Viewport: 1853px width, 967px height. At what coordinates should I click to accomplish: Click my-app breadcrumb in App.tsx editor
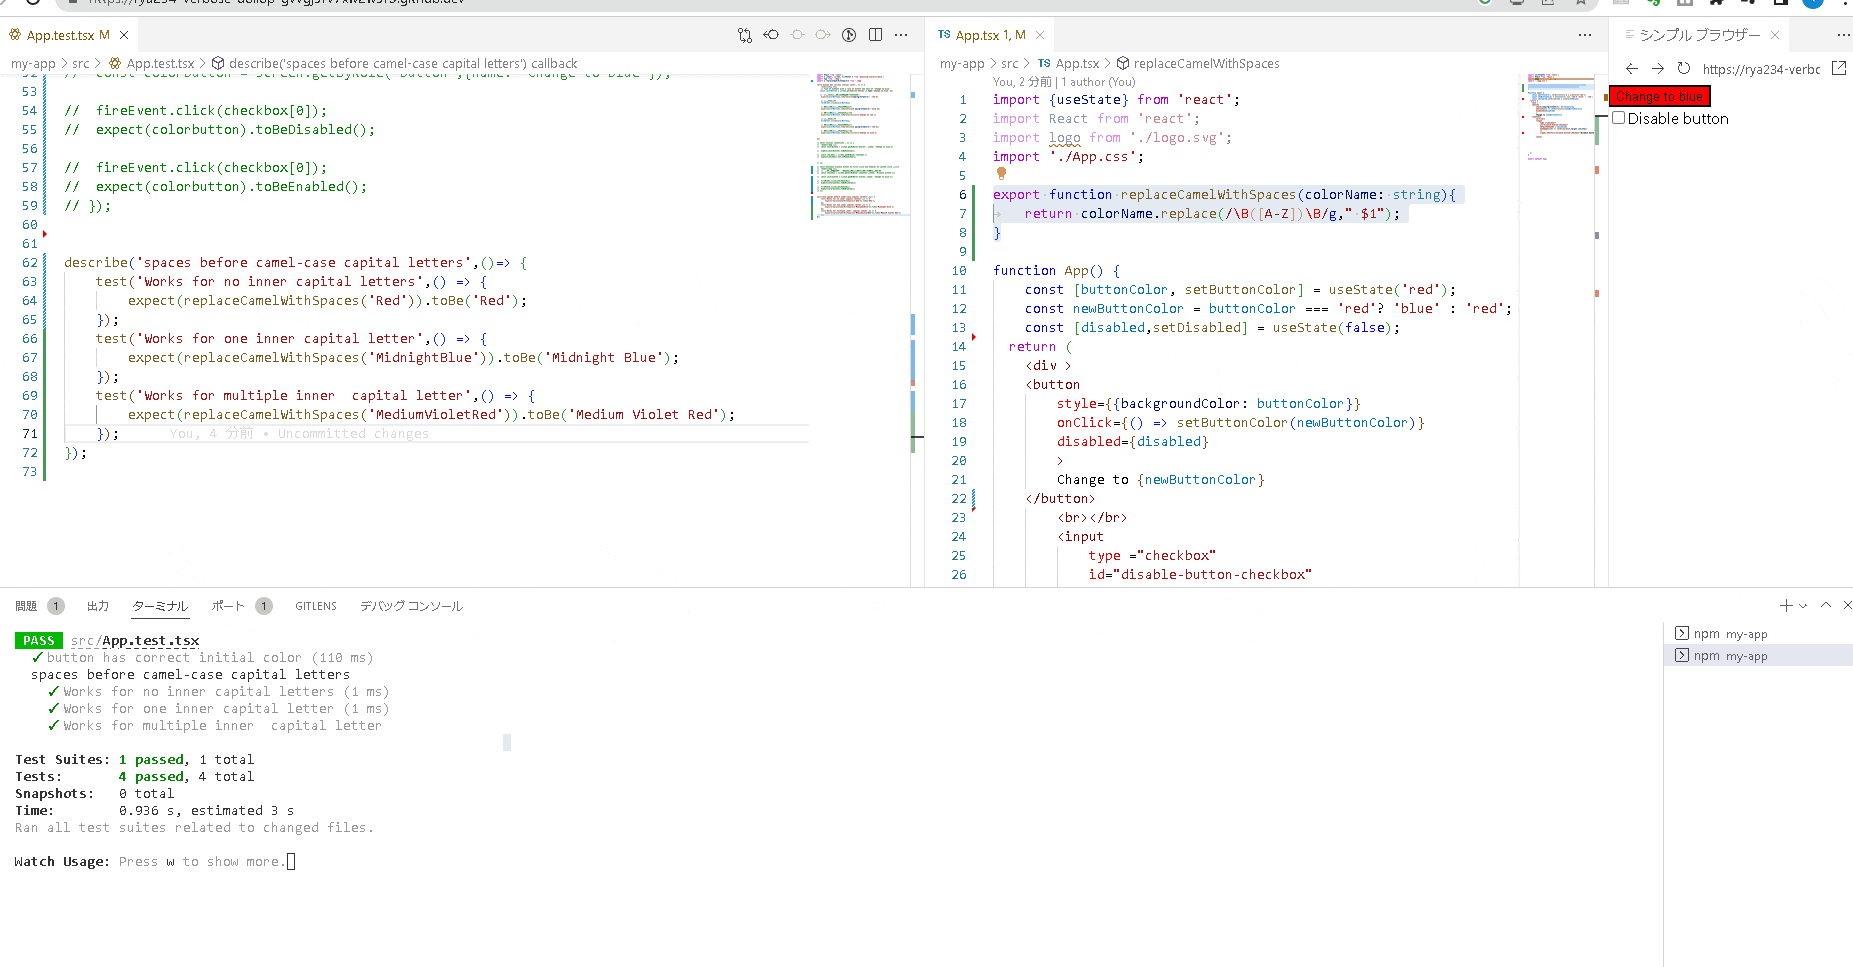pyautogui.click(x=962, y=64)
